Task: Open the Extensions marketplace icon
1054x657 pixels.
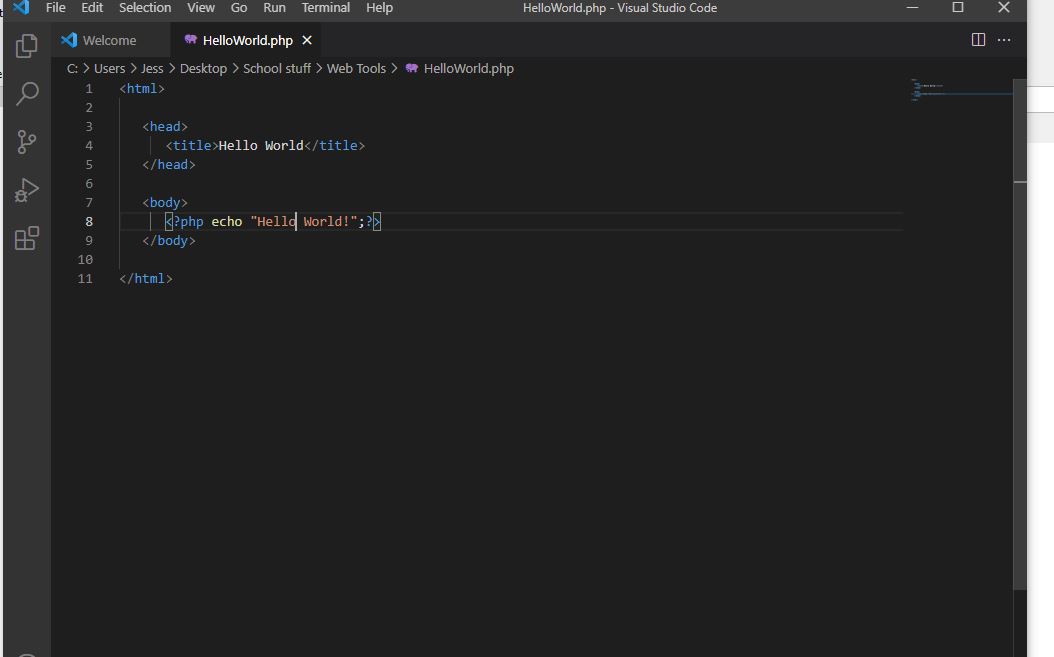Action: coord(27,238)
